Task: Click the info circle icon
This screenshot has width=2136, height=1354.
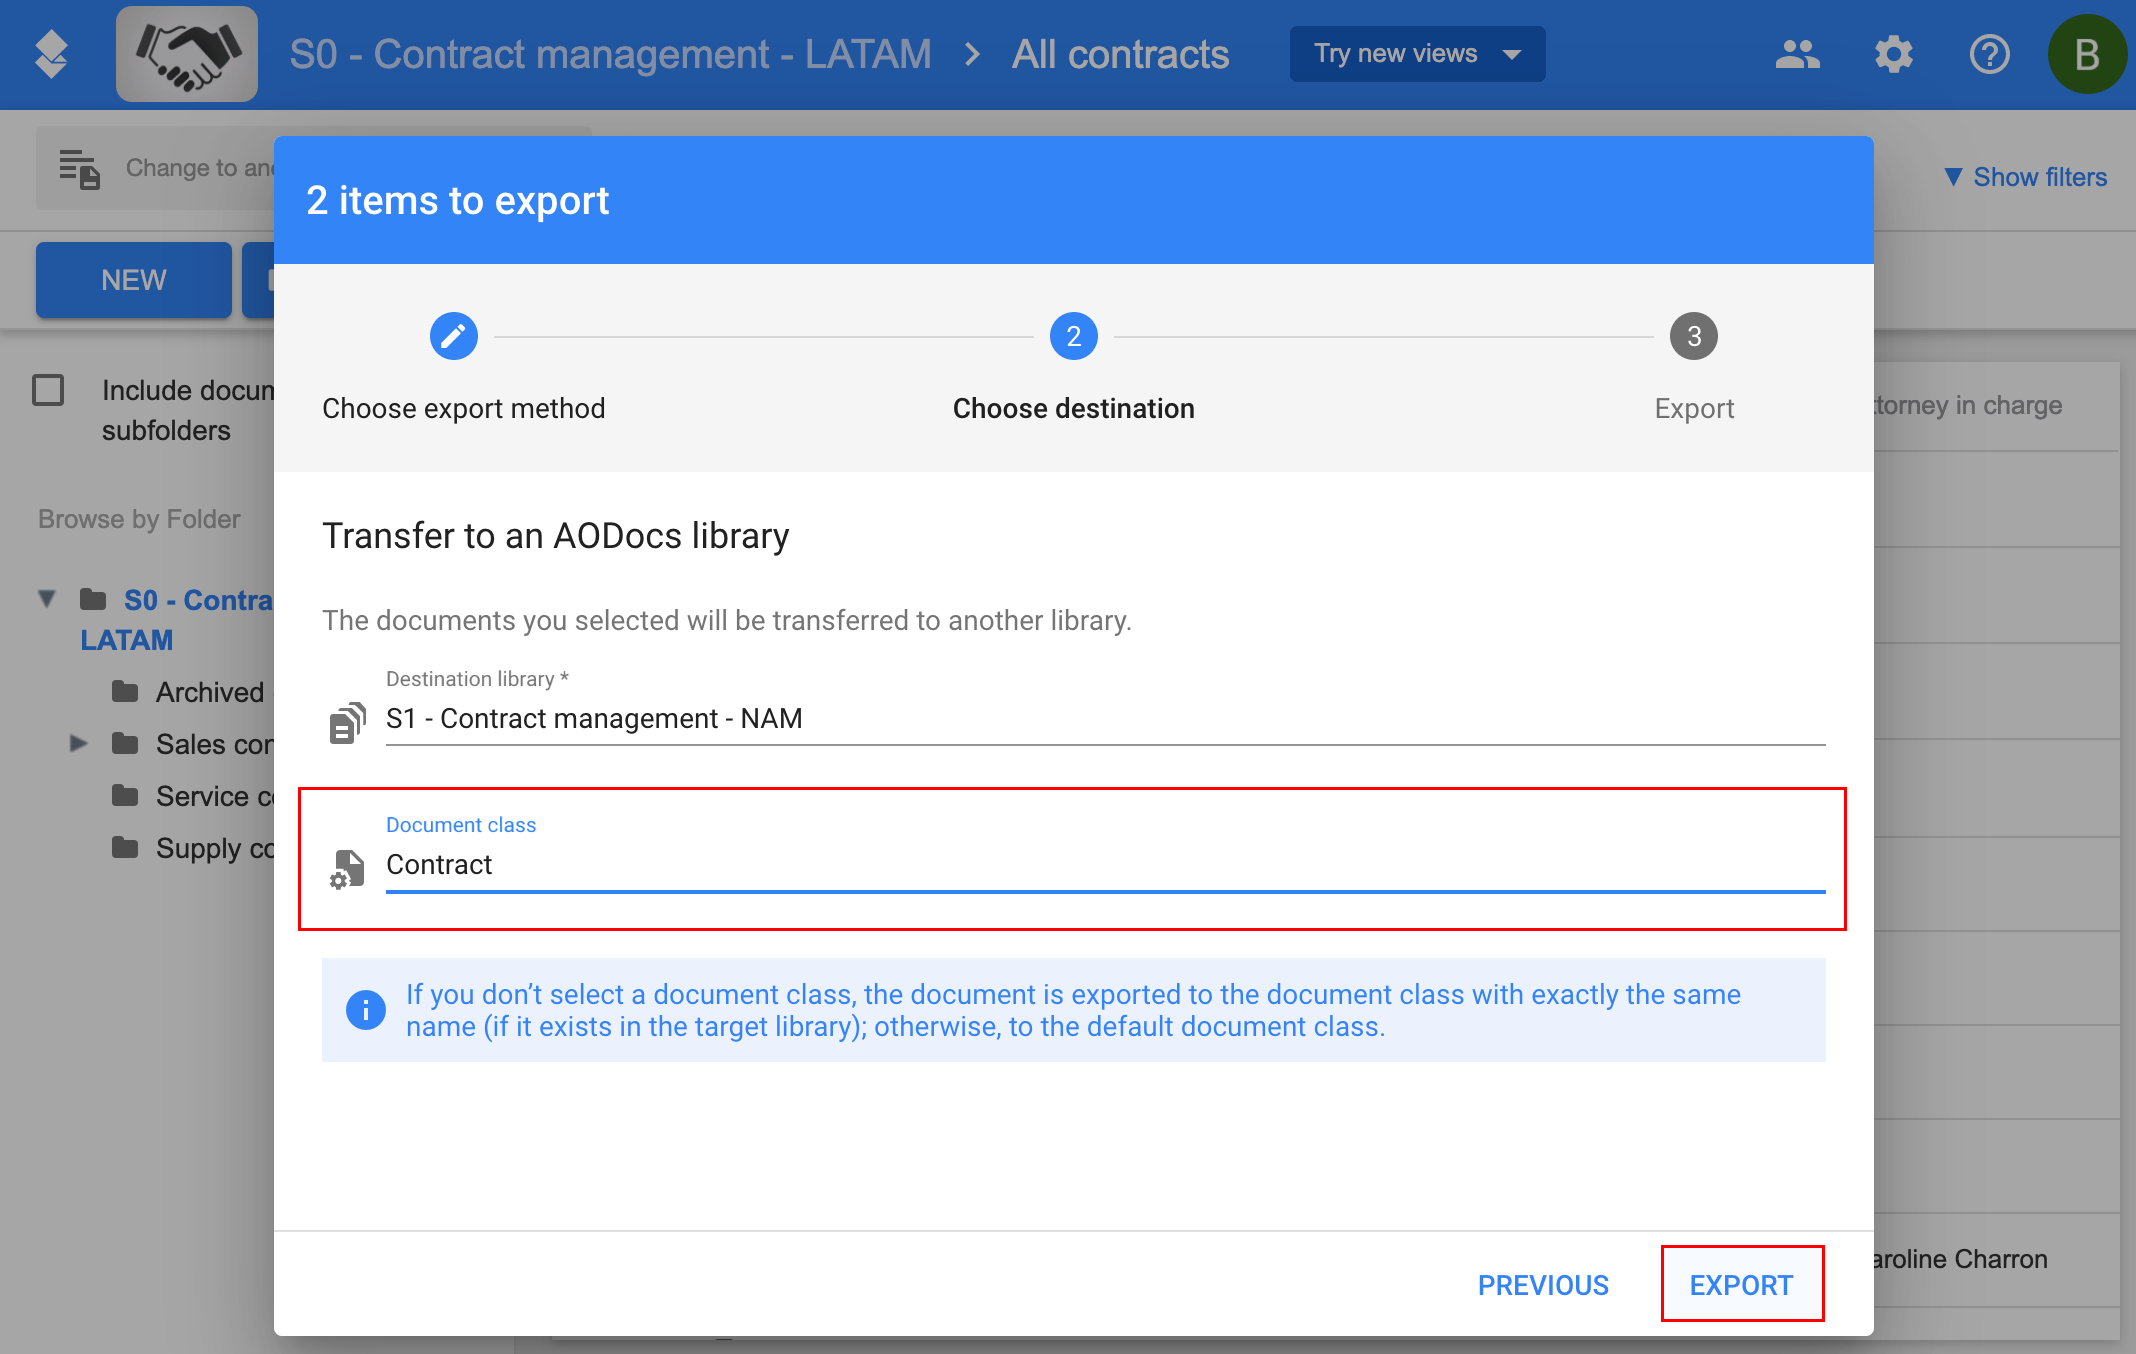Action: [366, 1010]
